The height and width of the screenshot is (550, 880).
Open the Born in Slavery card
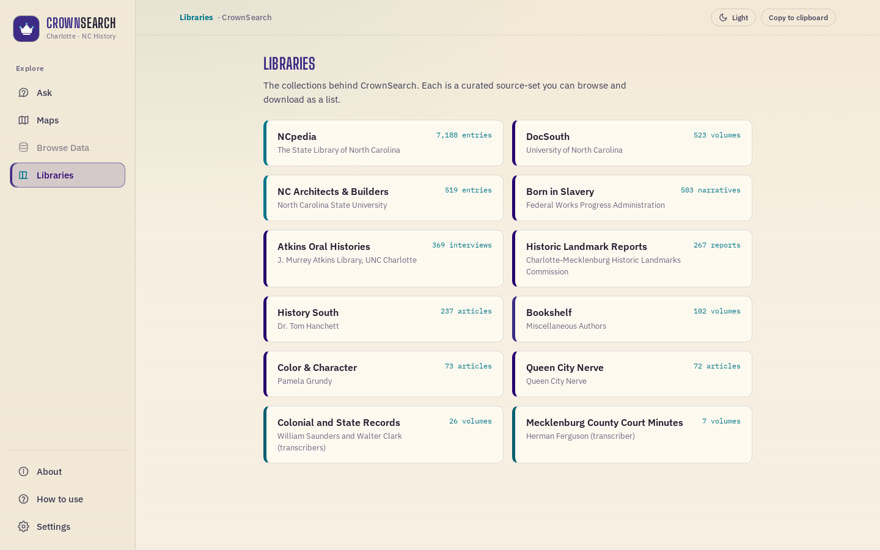point(632,198)
